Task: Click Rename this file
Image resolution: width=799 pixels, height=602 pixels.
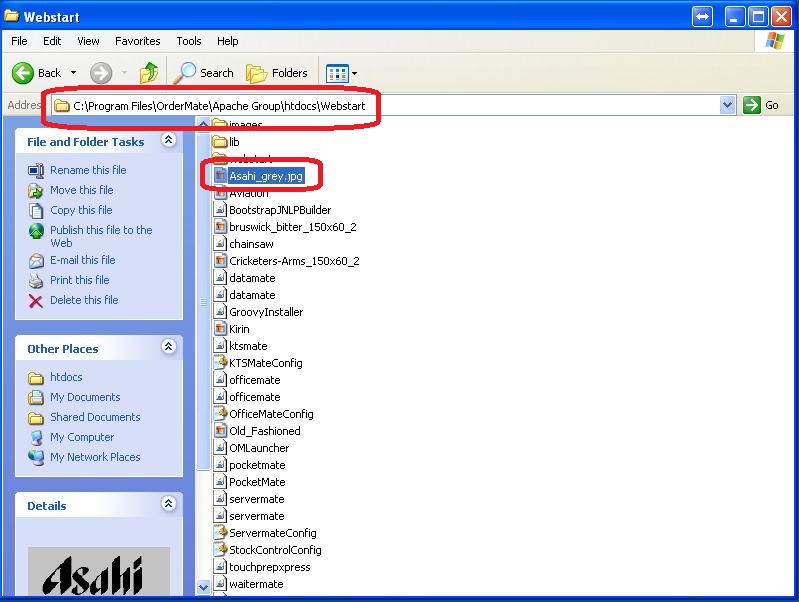Action: point(88,170)
